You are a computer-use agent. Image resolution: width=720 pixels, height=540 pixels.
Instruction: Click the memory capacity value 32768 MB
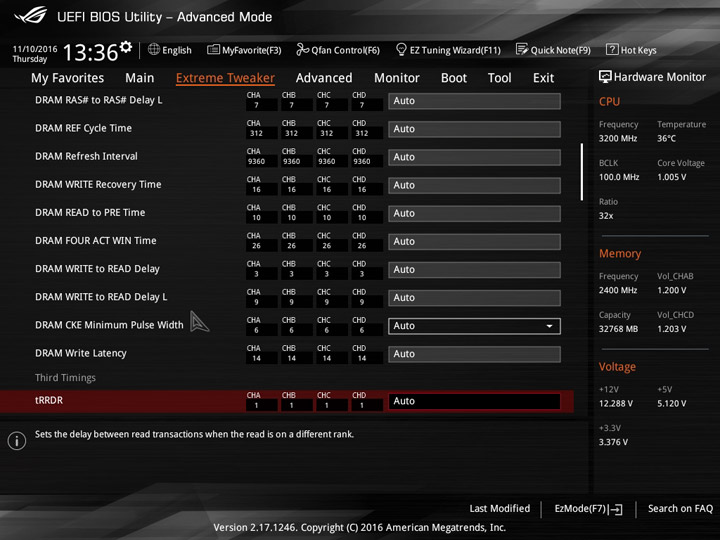coord(618,329)
